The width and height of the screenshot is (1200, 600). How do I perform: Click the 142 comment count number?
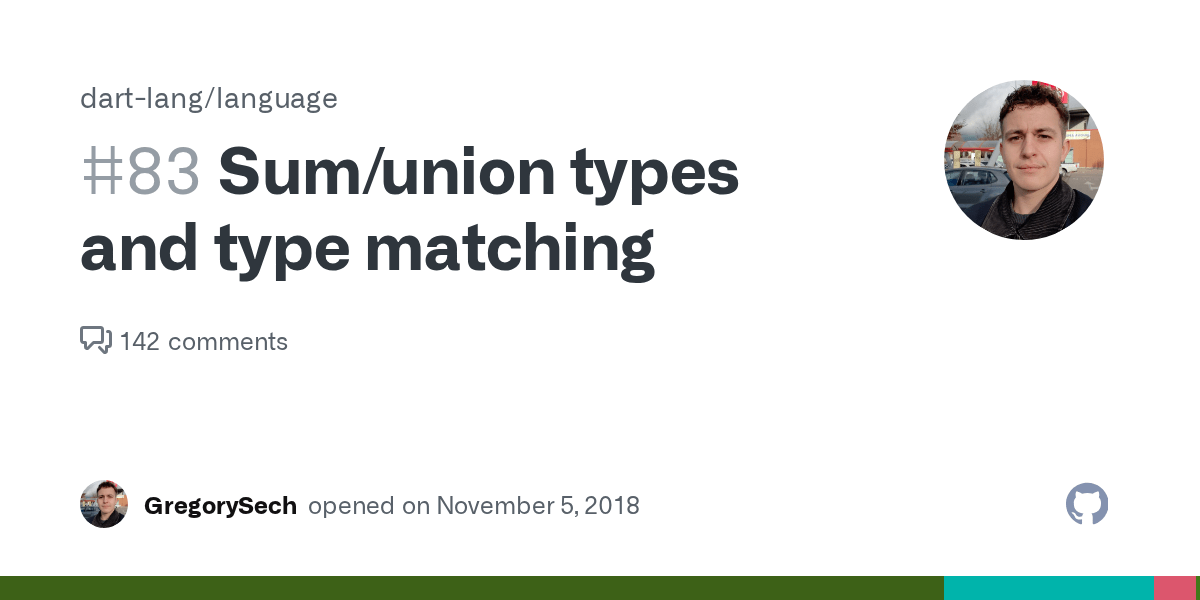[x=140, y=342]
